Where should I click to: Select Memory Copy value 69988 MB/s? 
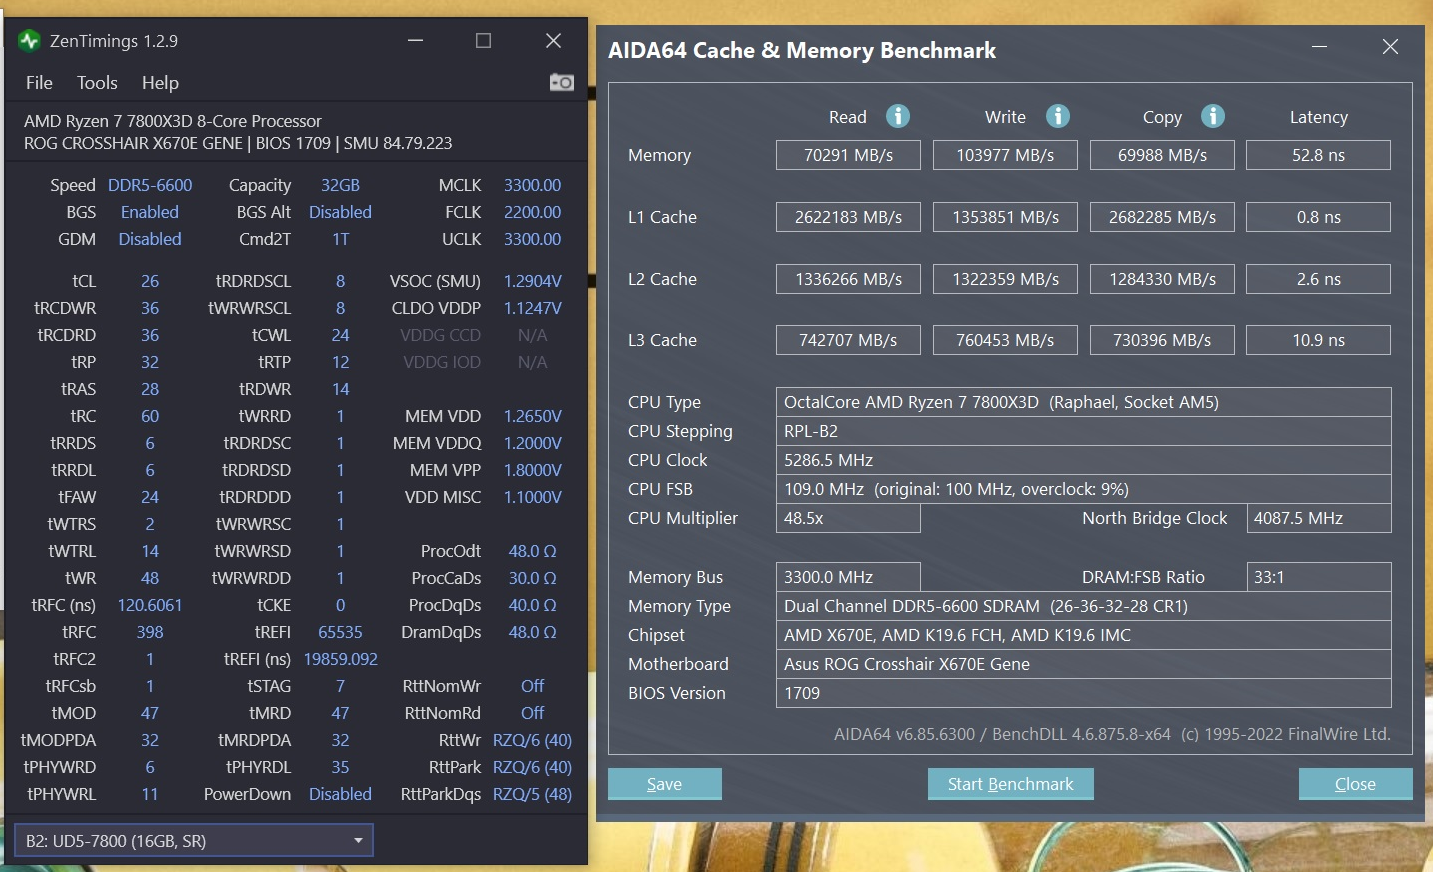[x=1162, y=155]
